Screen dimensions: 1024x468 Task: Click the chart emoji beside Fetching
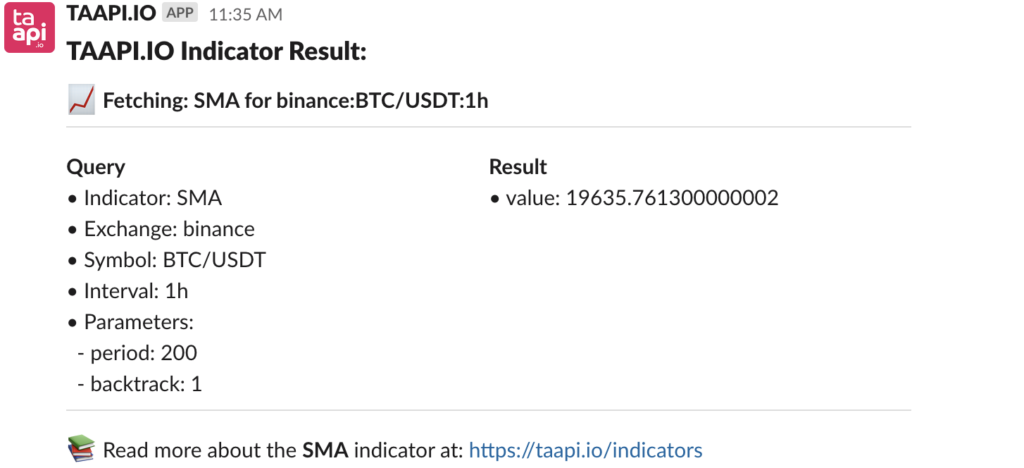pos(82,101)
